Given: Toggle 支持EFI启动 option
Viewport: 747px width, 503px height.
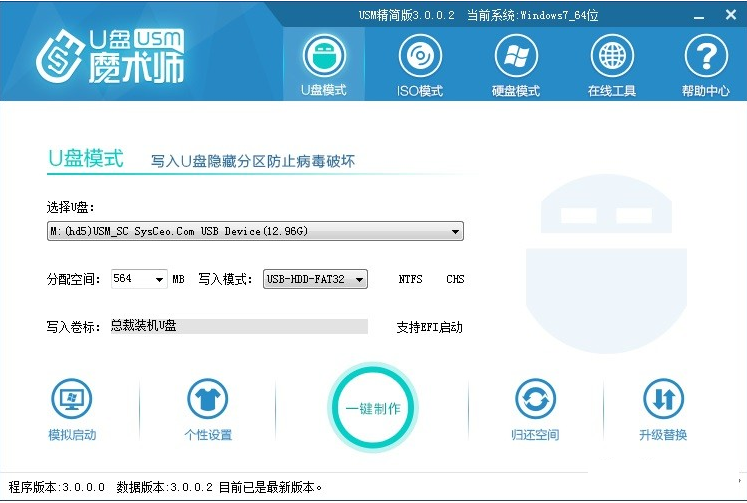Looking at the screenshot, I should pyautogui.click(x=429, y=327).
